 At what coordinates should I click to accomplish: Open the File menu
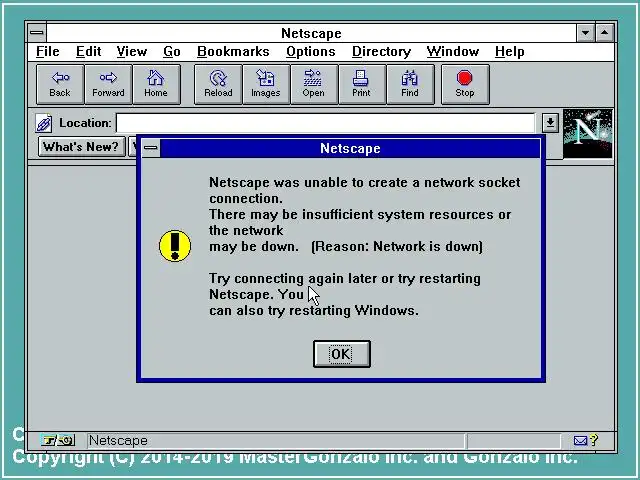(48, 51)
